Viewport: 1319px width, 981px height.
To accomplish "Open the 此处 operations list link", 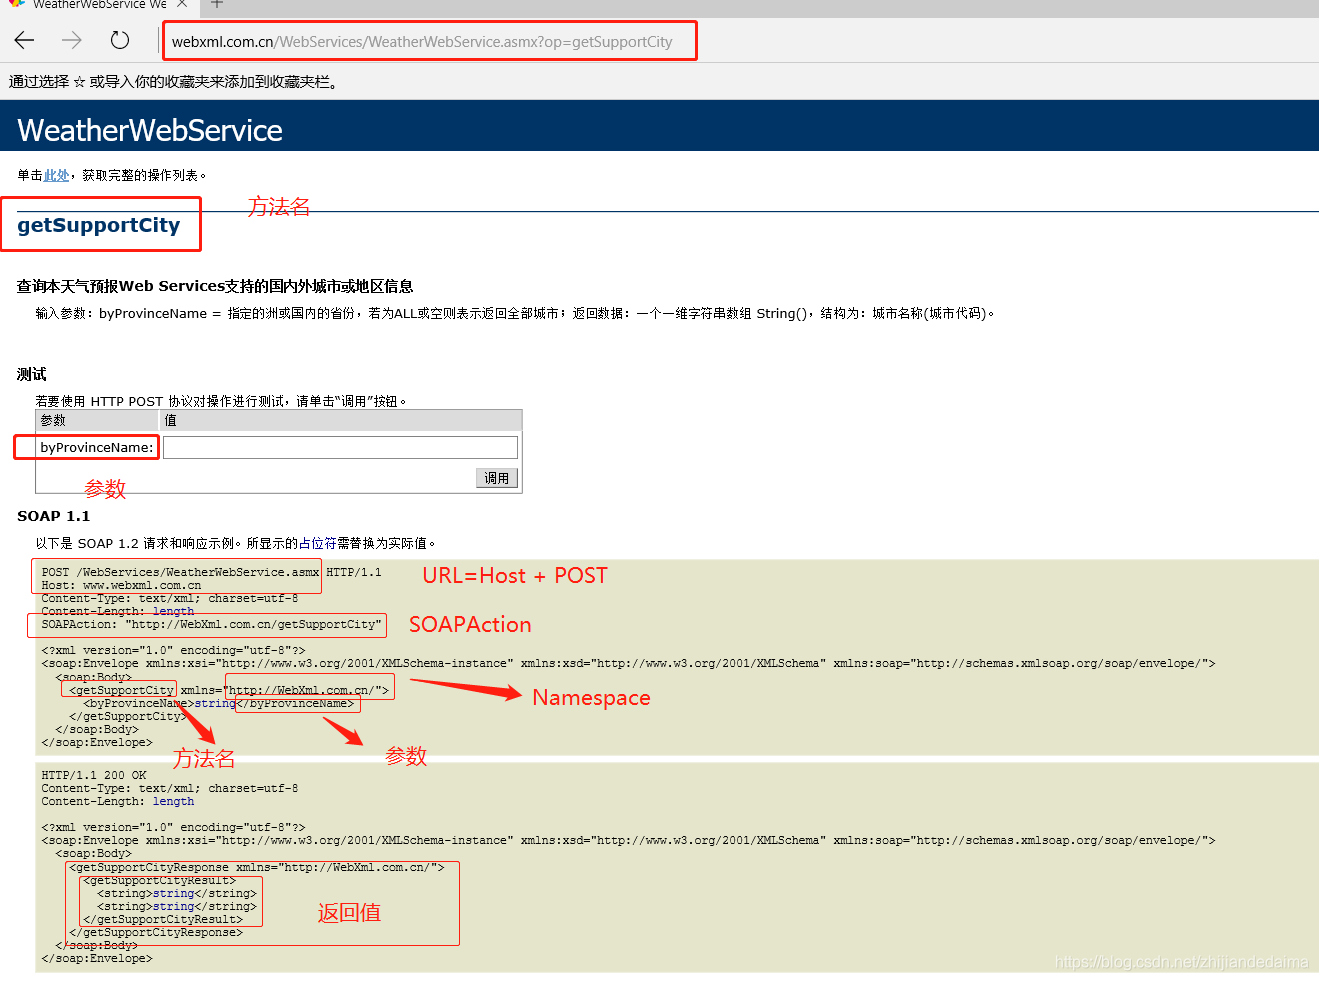I will 56,175.
